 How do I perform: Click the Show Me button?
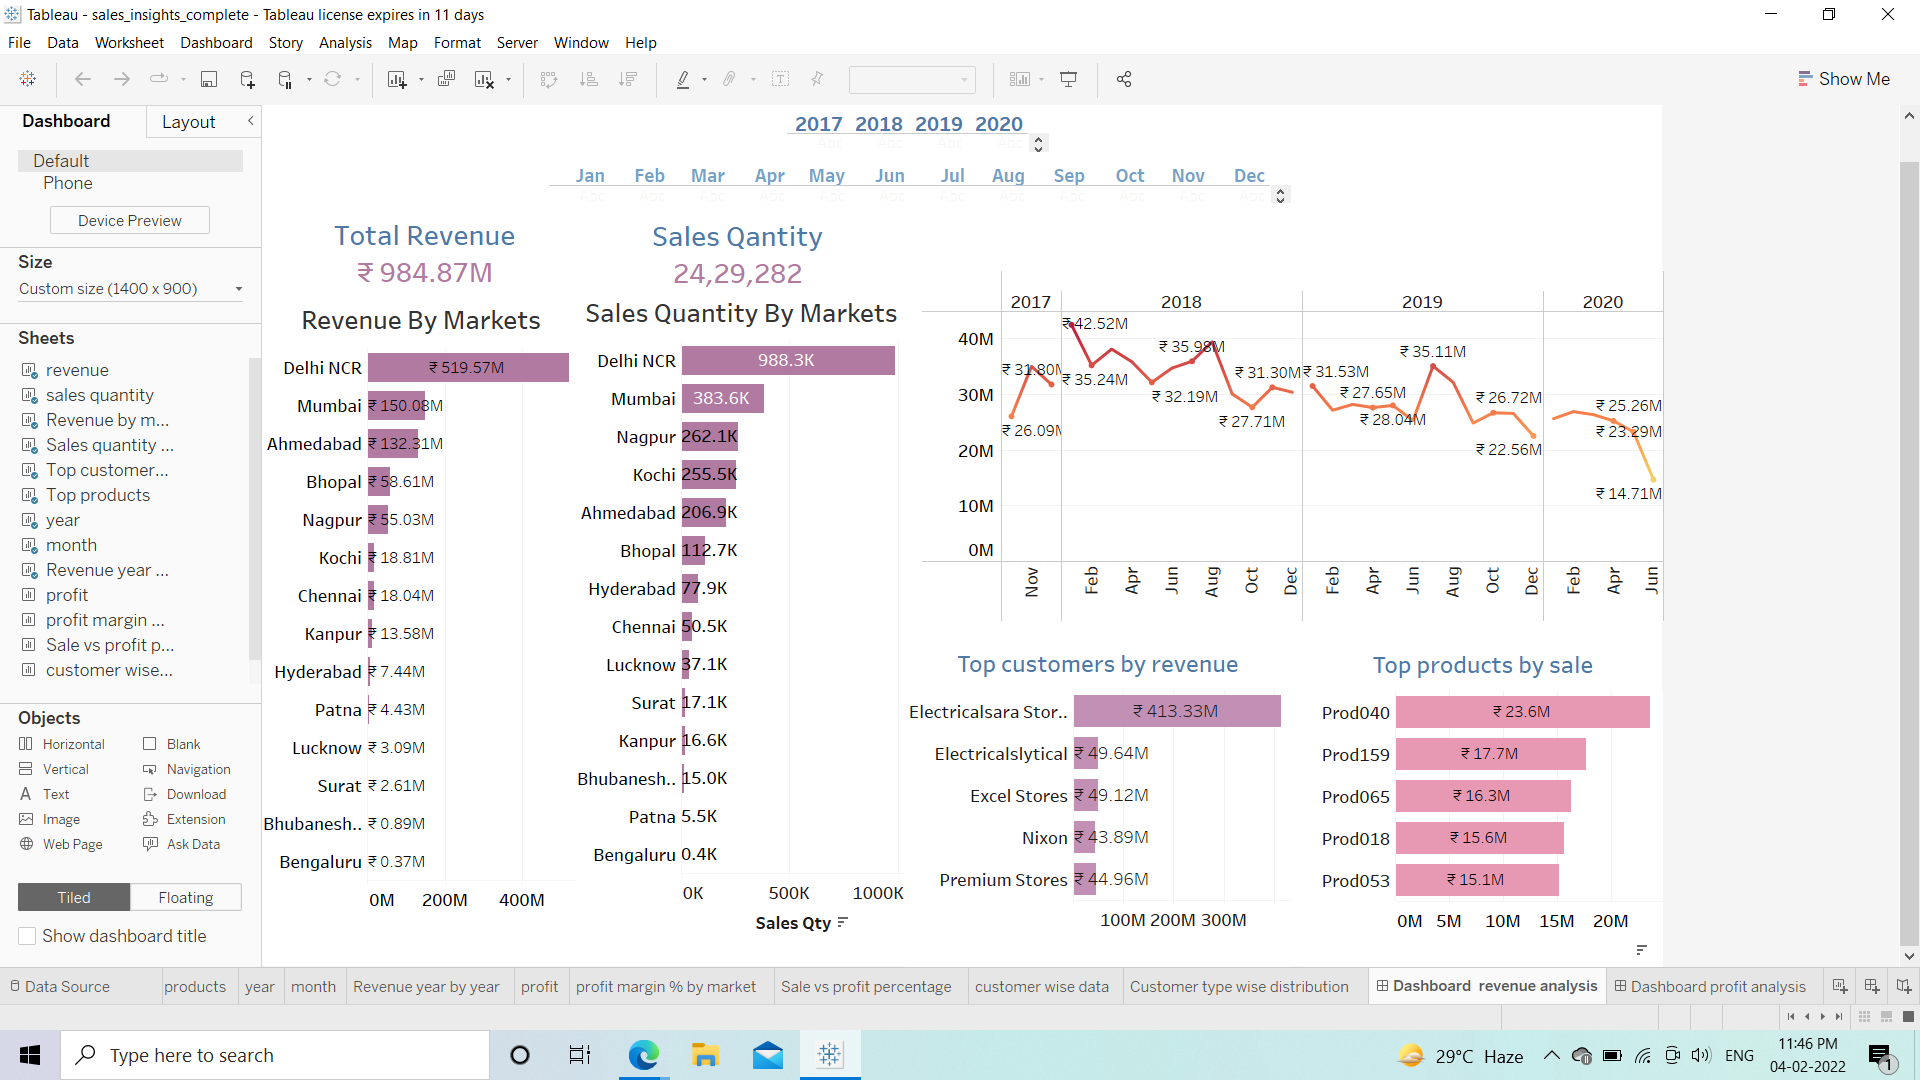(x=1844, y=79)
